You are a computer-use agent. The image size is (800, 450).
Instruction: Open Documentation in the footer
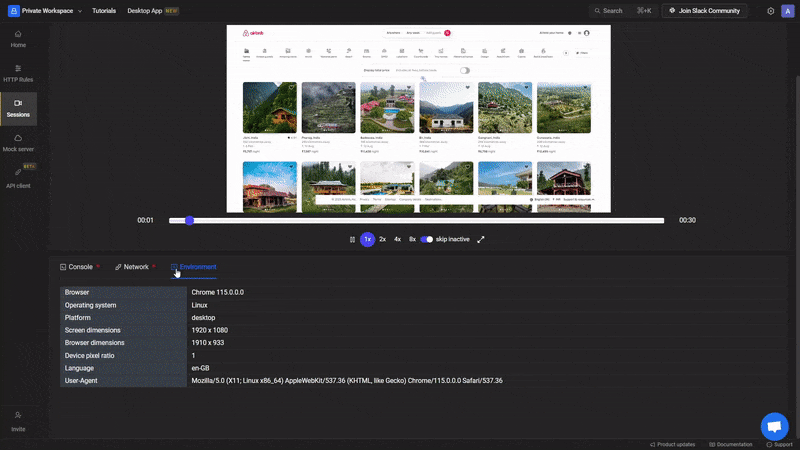coord(731,444)
